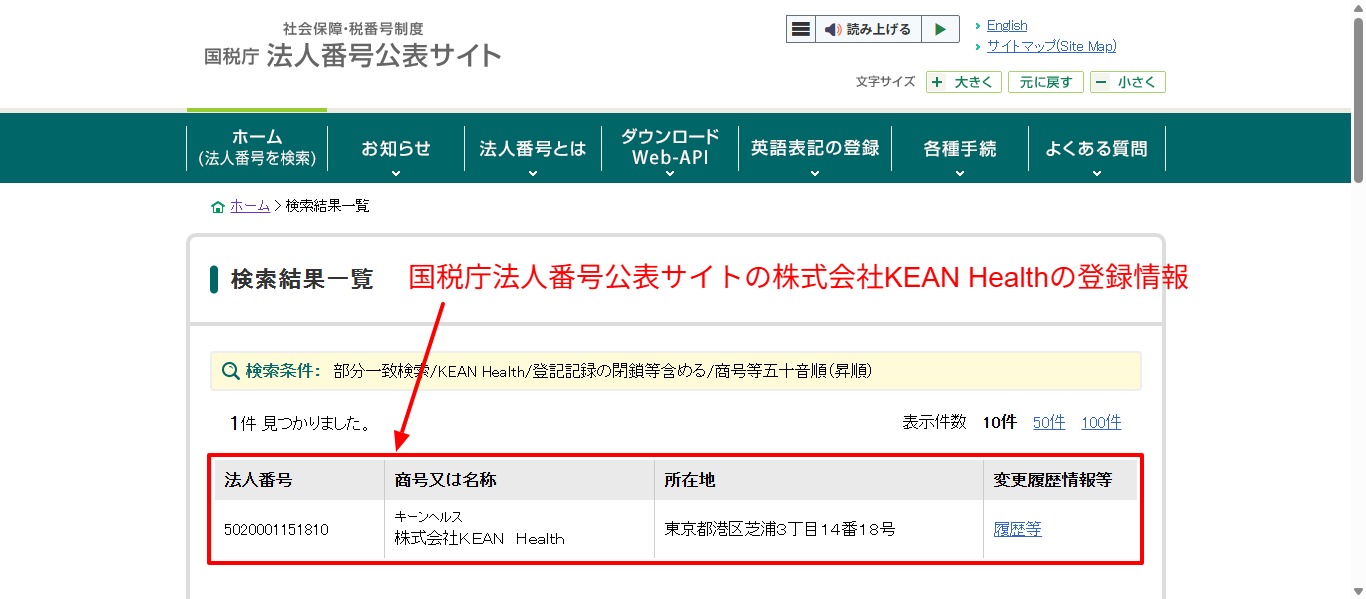Screen dimensions: 1366x599
Task: Decrease text size with 小さく button
Action: pyautogui.click(x=1128, y=82)
